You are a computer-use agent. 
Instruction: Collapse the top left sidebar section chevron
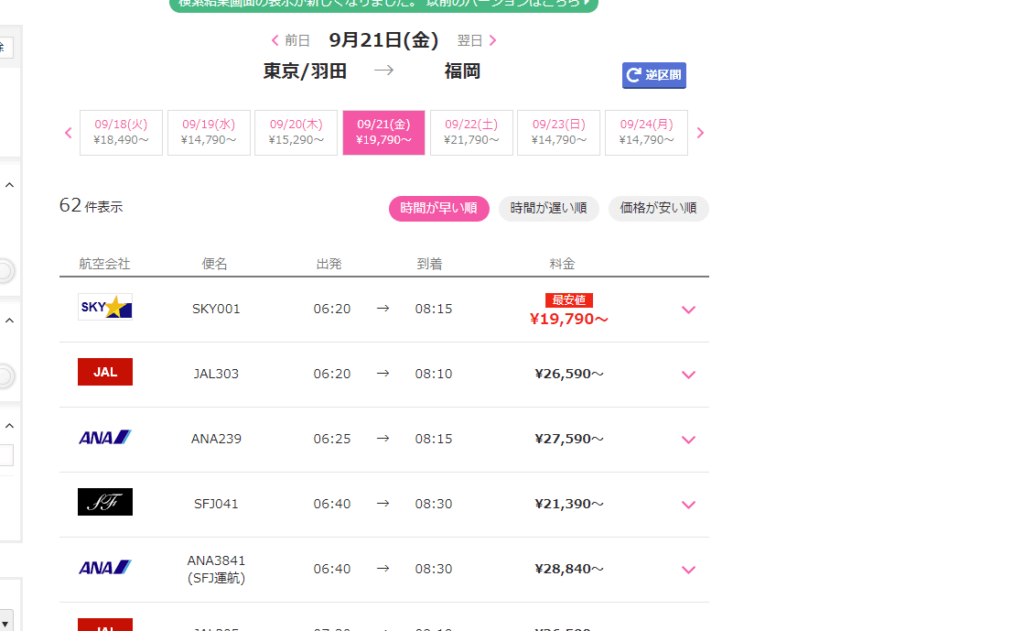coord(10,185)
